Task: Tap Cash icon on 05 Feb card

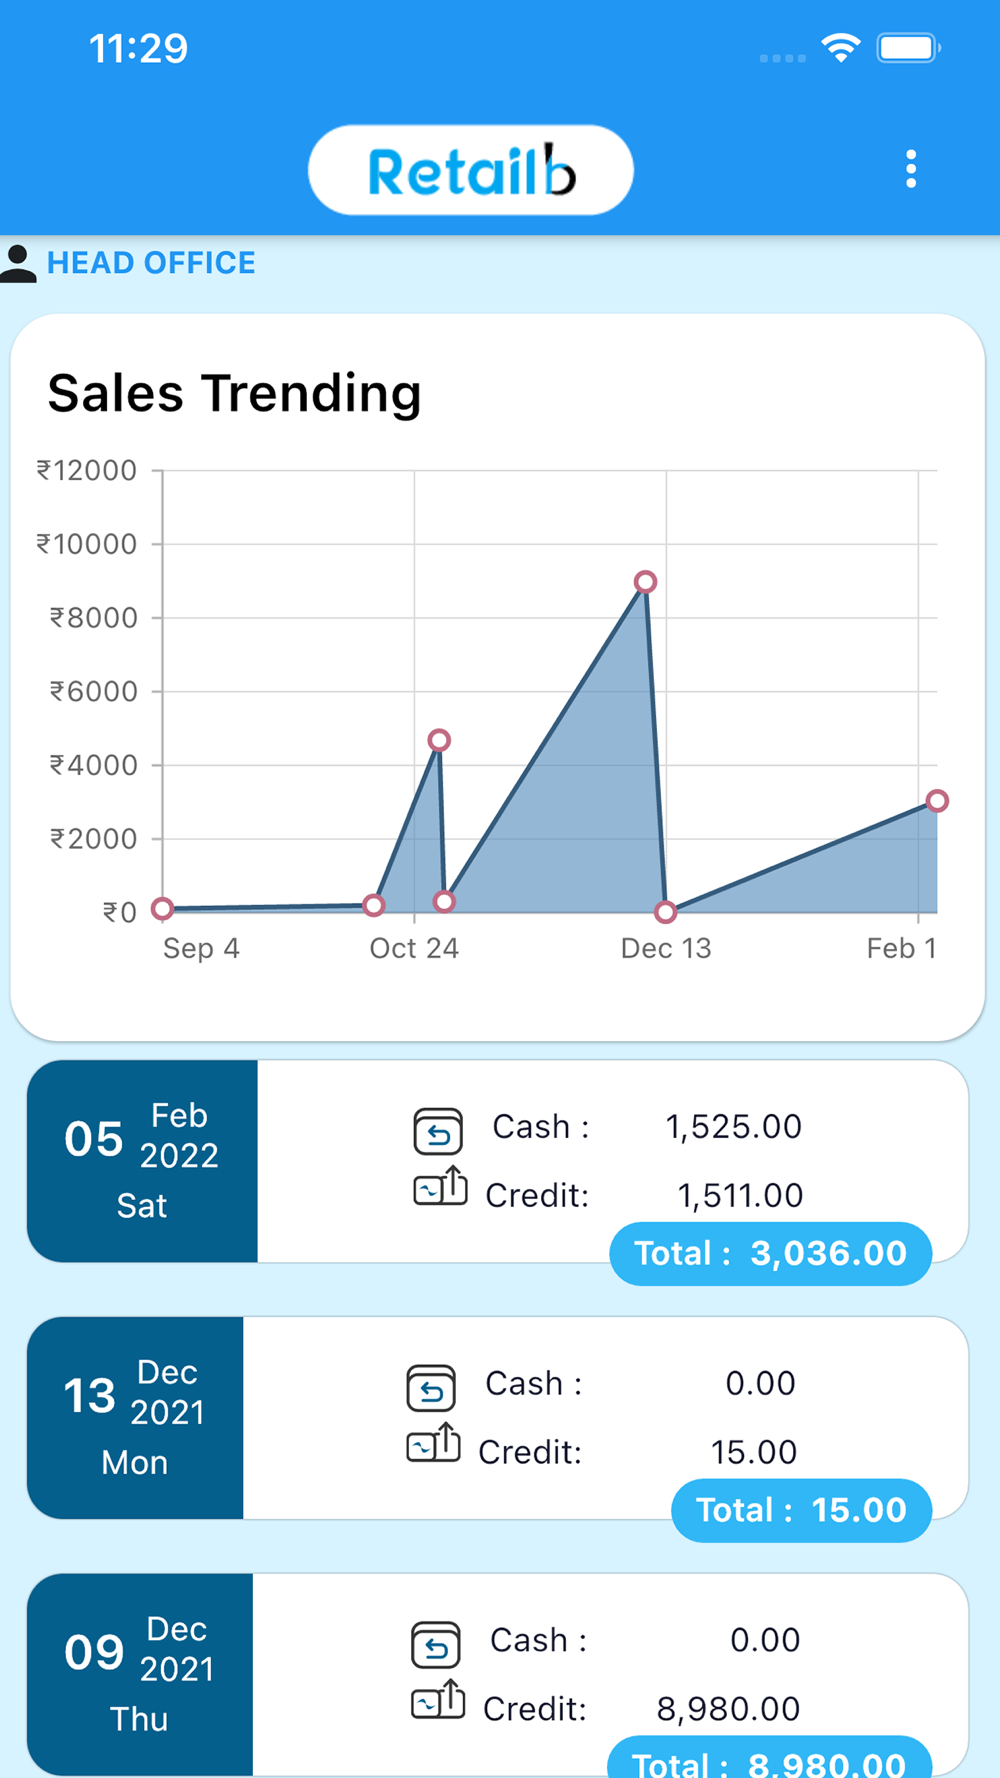Action: coord(438,1131)
